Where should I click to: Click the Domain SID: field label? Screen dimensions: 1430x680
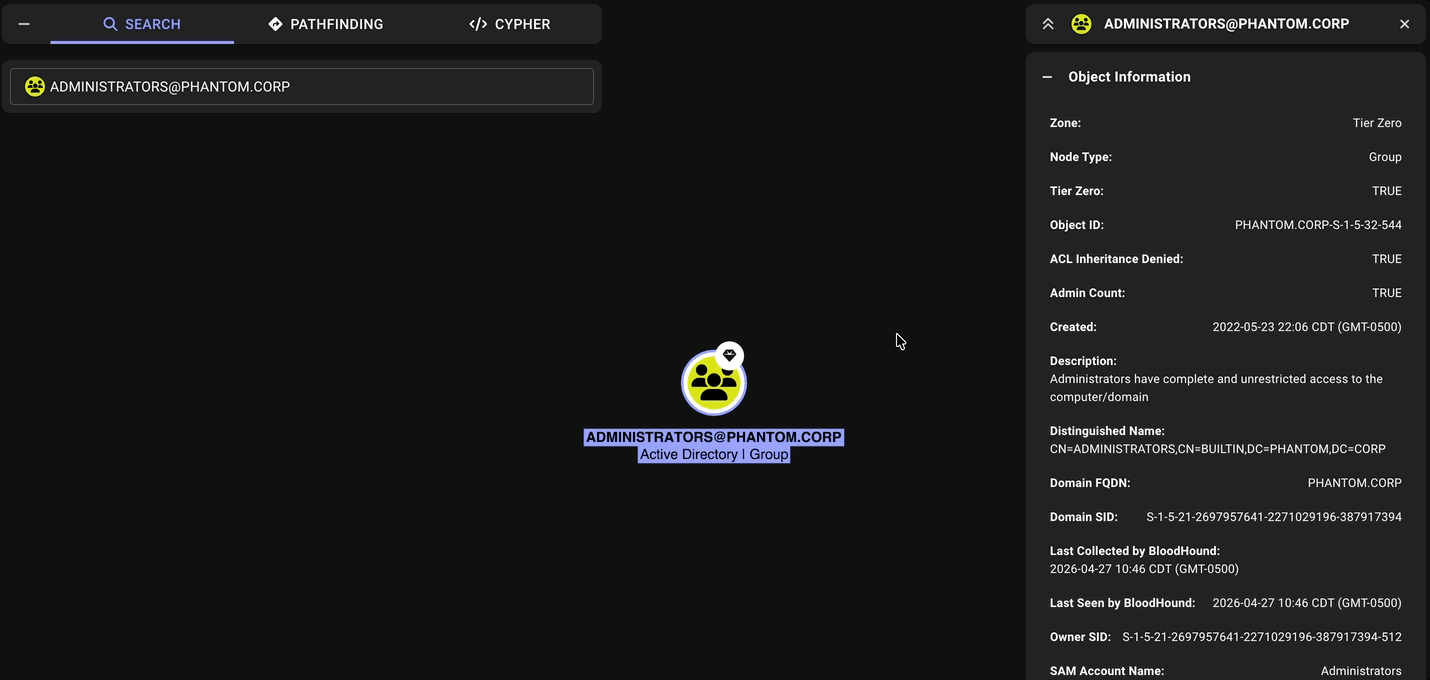coord(1084,517)
